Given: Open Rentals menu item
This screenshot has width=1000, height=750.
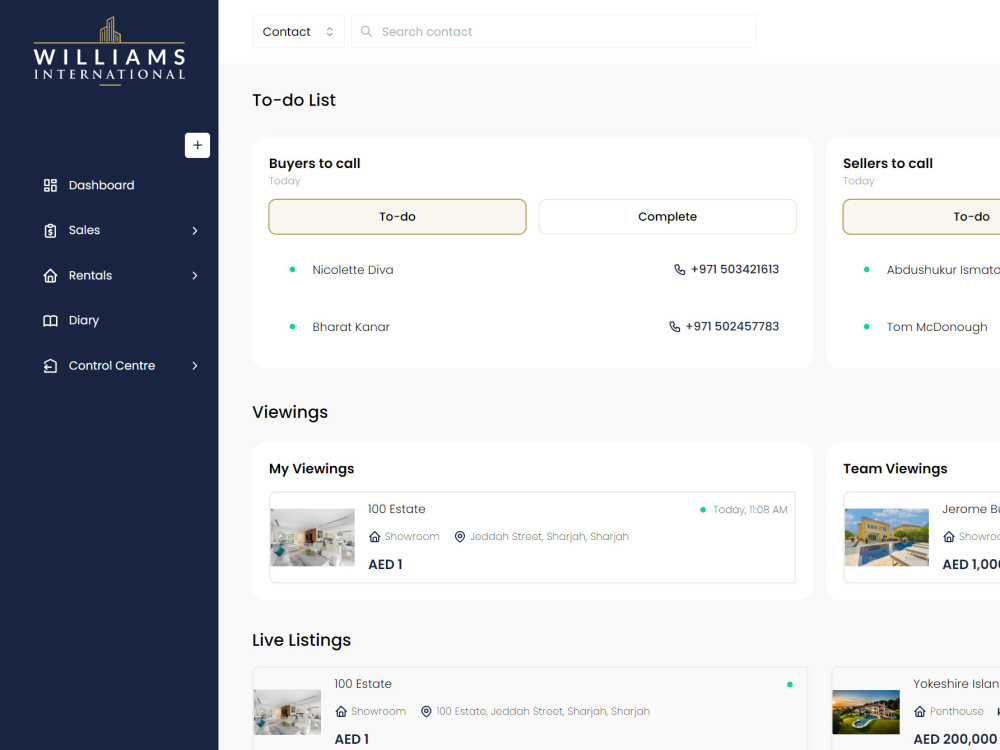Looking at the screenshot, I should (x=90, y=276).
